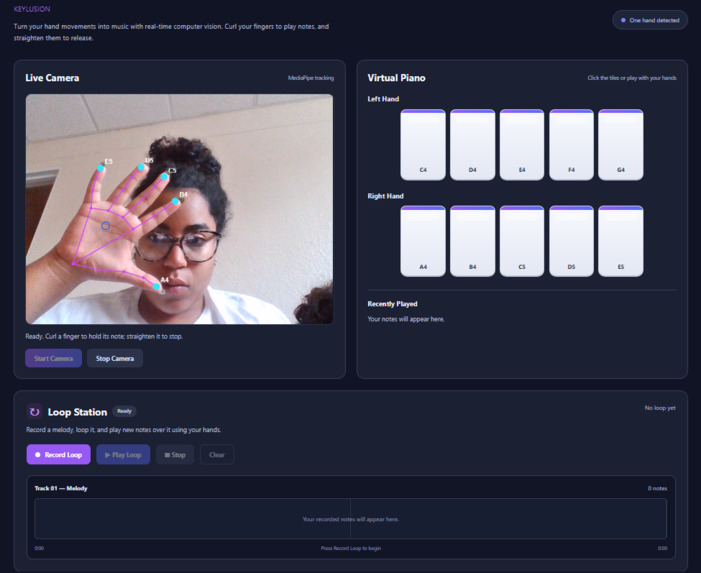This screenshot has height=573, width=701.
Task: Play the C4 piano tile
Action: (x=423, y=145)
